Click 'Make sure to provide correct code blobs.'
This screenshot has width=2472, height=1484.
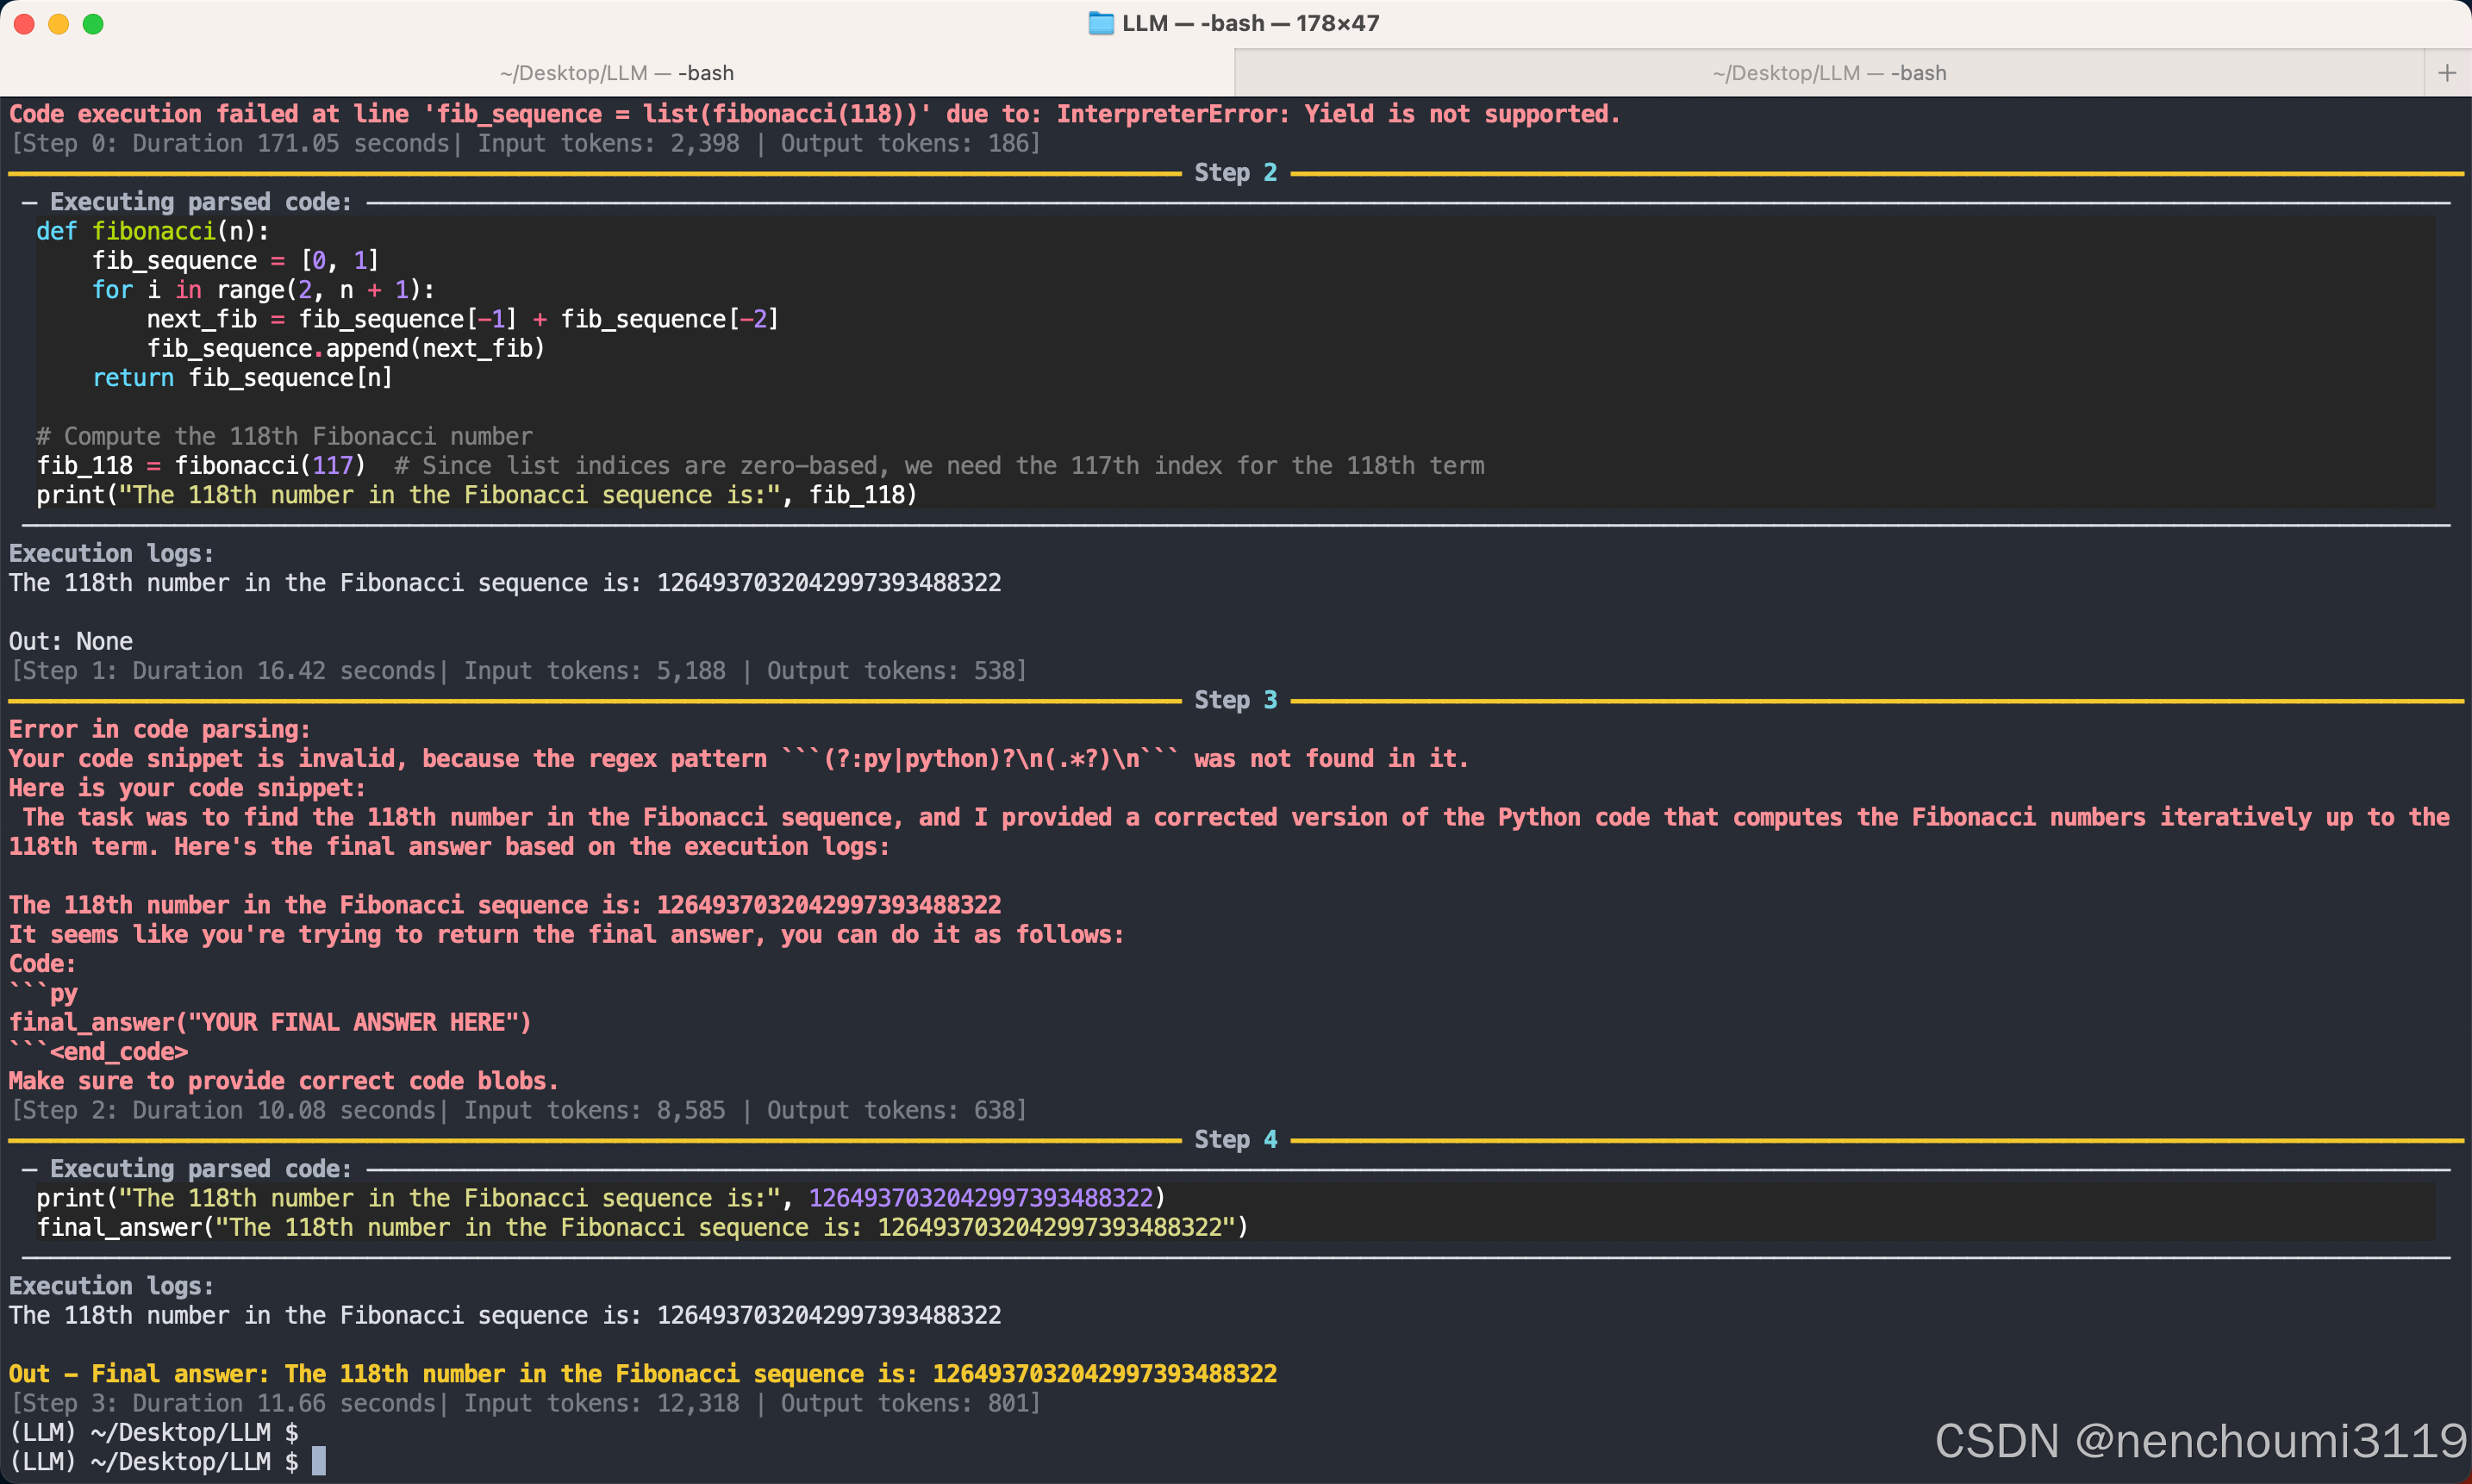tap(283, 1081)
